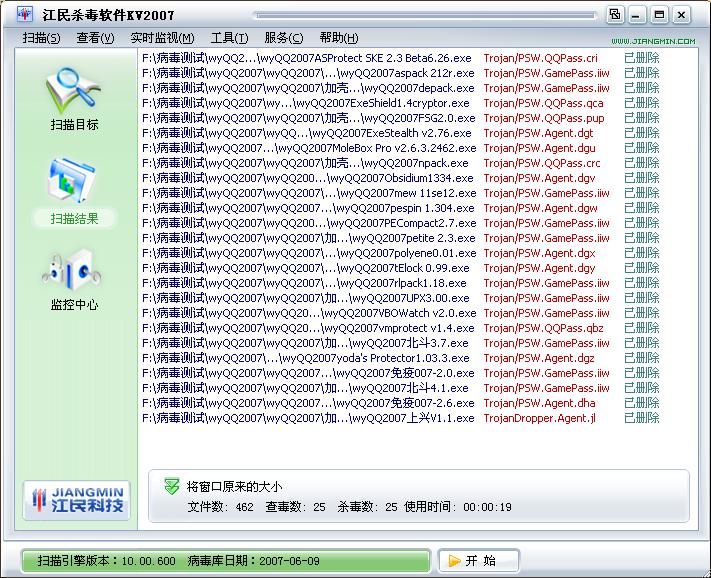Viewport: 711px width, 578px height.
Task: Click virus name Trojan/PSW.Agent.dgt
Action: pyautogui.click(x=538, y=133)
